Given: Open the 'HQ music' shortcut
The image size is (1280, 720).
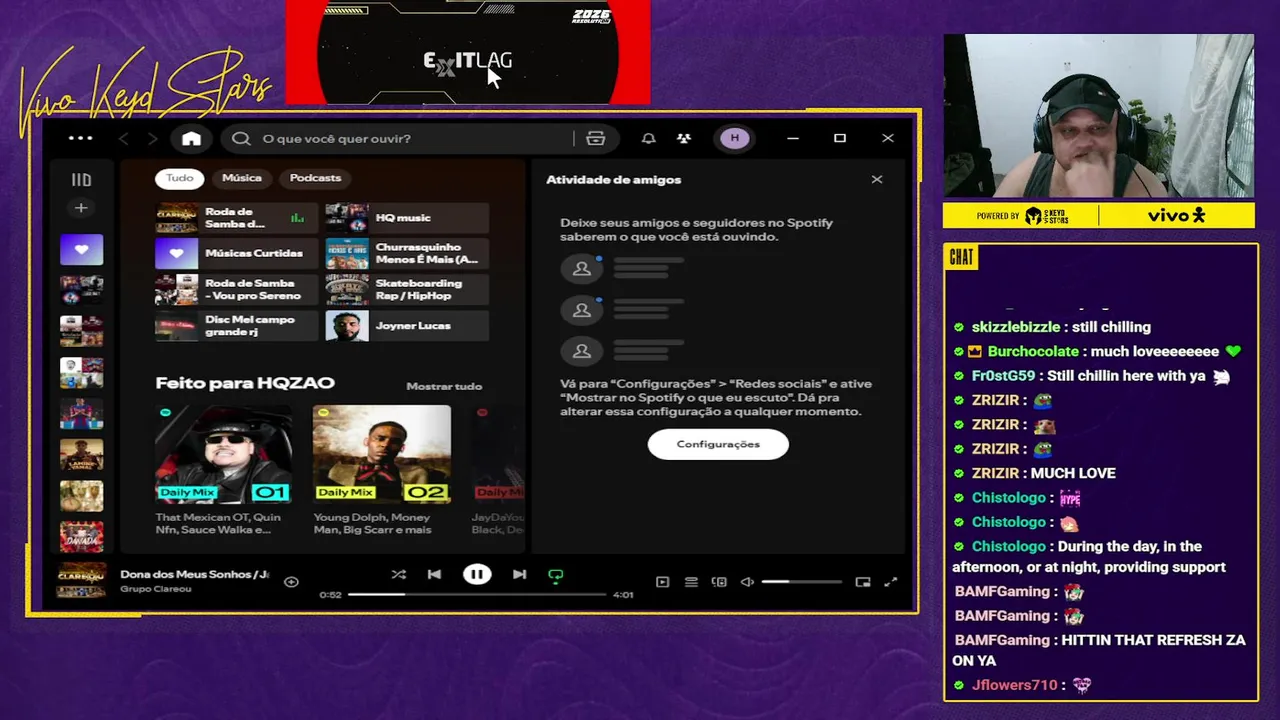Looking at the screenshot, I should coord(407,218).
